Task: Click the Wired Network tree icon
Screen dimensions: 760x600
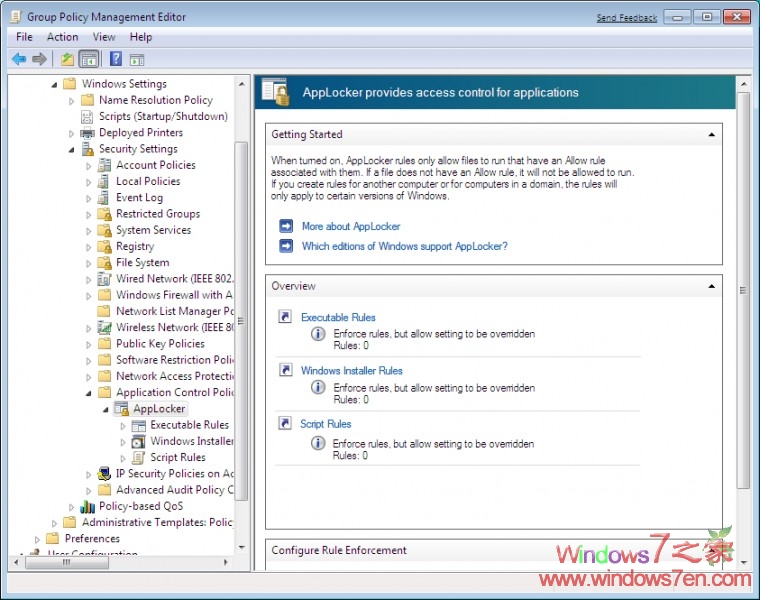Action: [x=104, y=279]
